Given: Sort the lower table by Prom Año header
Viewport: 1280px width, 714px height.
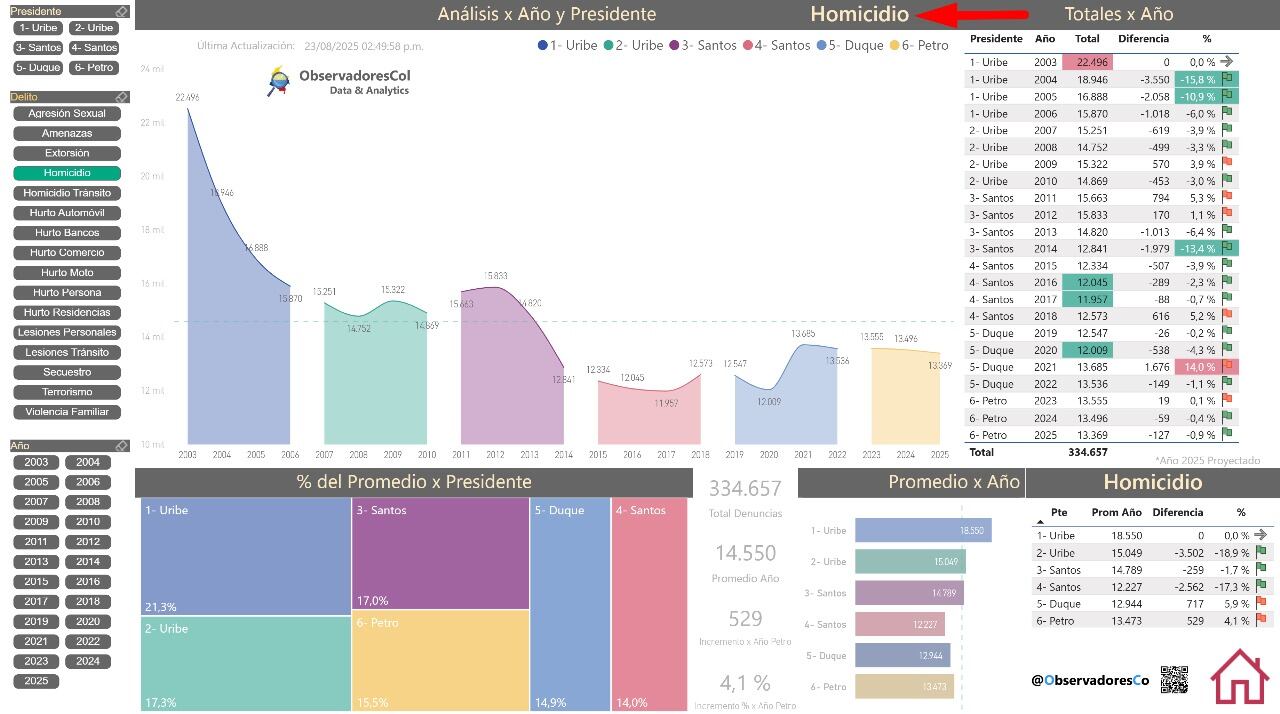Looking at the screenshot, I should (1117, 512).
